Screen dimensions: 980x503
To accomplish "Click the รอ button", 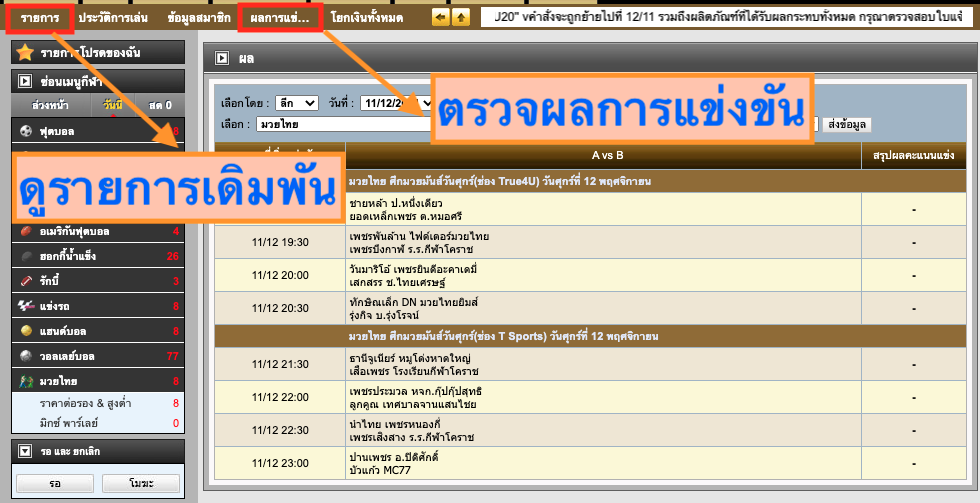I will click(x=56, y=483).
